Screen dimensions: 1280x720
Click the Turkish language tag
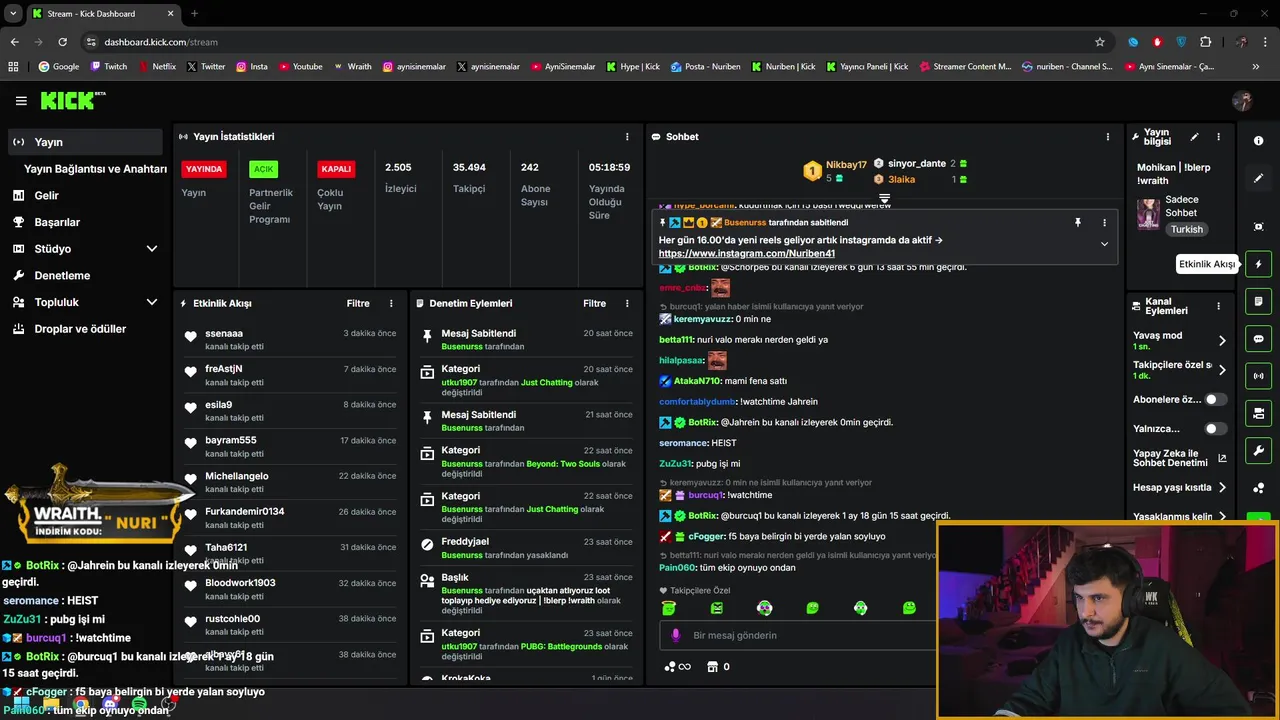(x=1187, y=229)
